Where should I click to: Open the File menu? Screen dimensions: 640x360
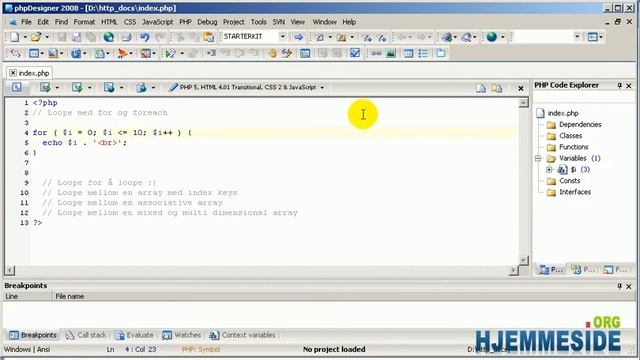[x=26, y=22]
